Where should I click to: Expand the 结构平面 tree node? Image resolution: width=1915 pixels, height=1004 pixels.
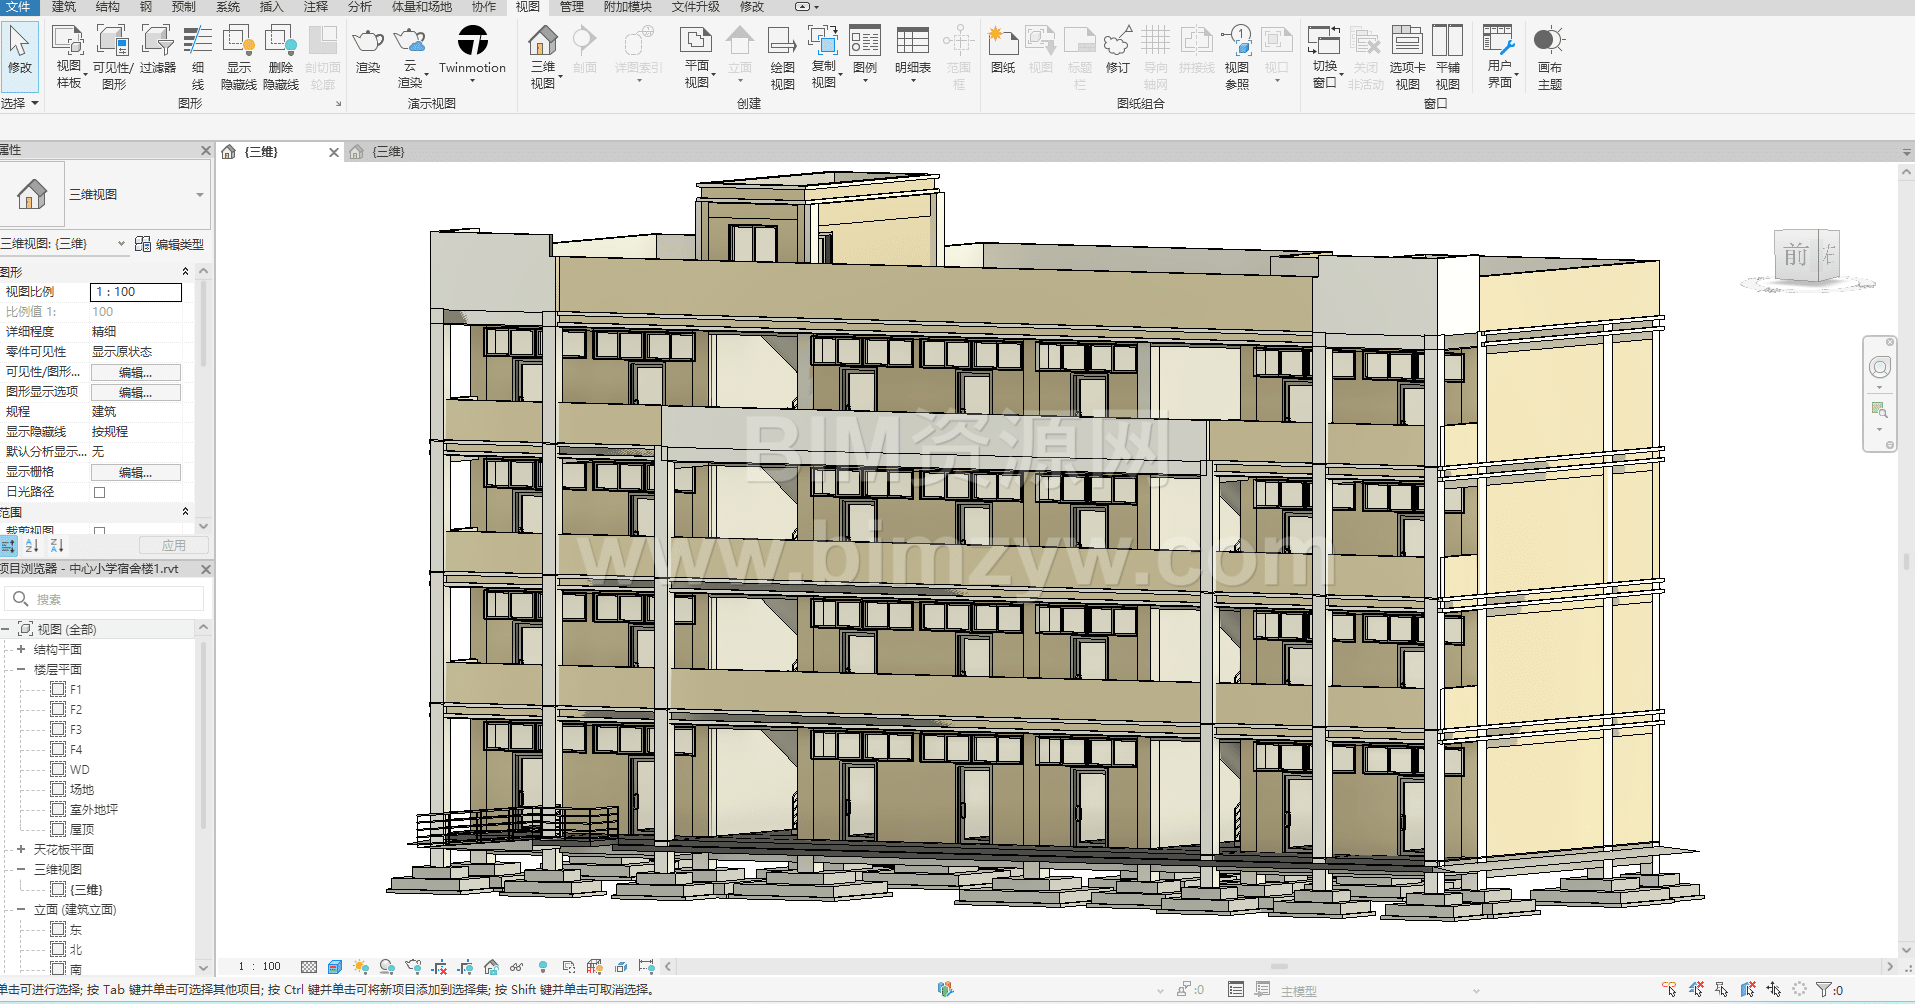(21, 649)
